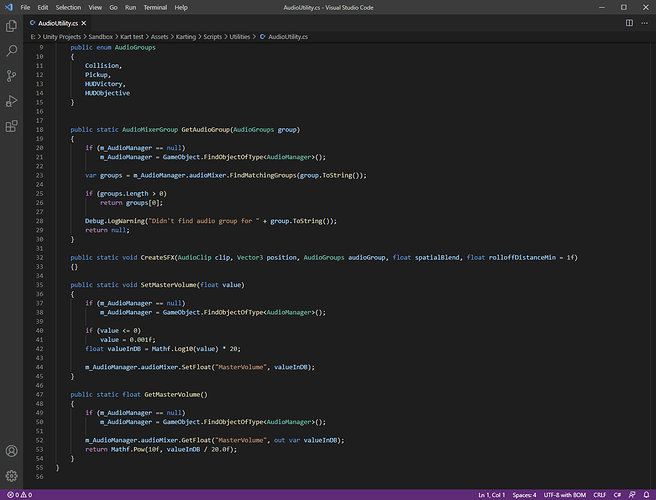Open the Manage gear icon
Viewport: 656px width, 500px height.
[11, 476]
